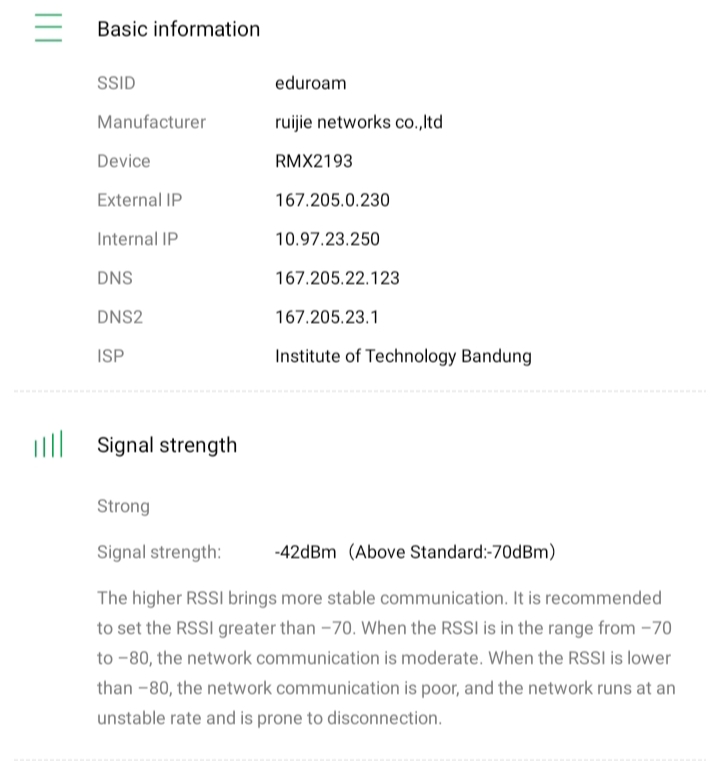The width and height of the screenshot is (719, 761).
Task: Select DNS2 address 167.205.23.1
Action: [326, 317]
